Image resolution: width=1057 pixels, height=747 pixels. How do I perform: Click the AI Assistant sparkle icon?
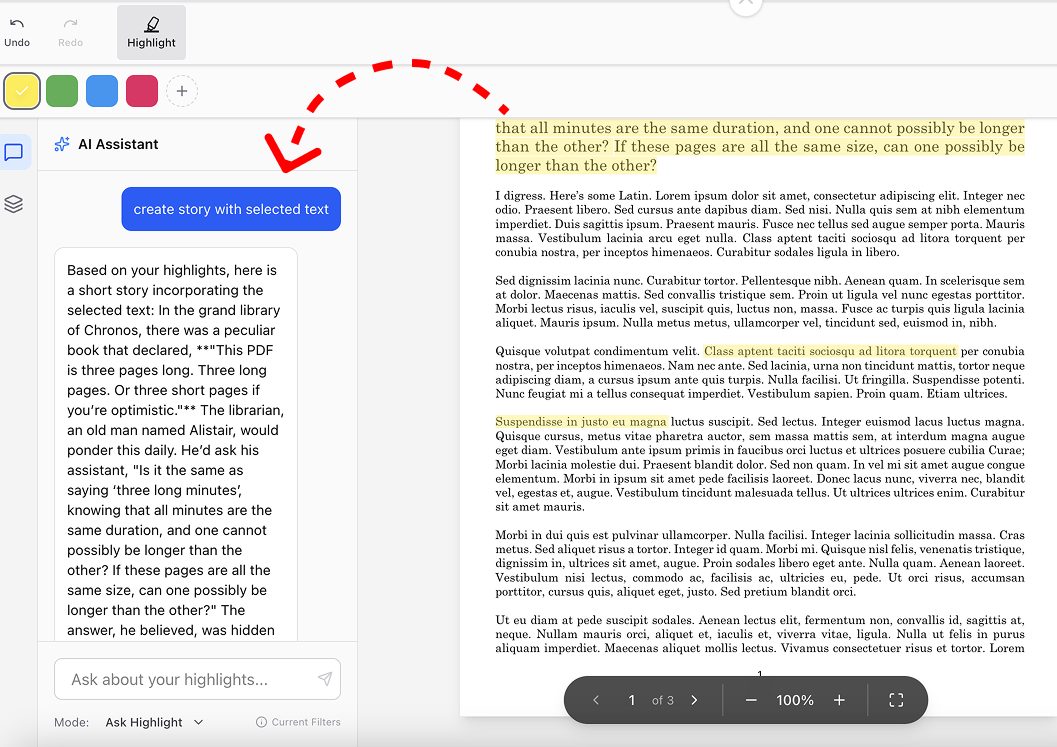(61, 143)
